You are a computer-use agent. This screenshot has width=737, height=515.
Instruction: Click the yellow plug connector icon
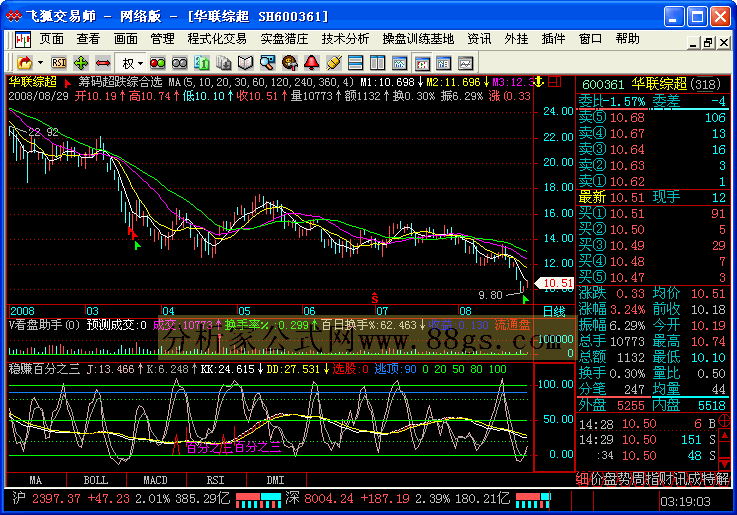pos(334,62)
